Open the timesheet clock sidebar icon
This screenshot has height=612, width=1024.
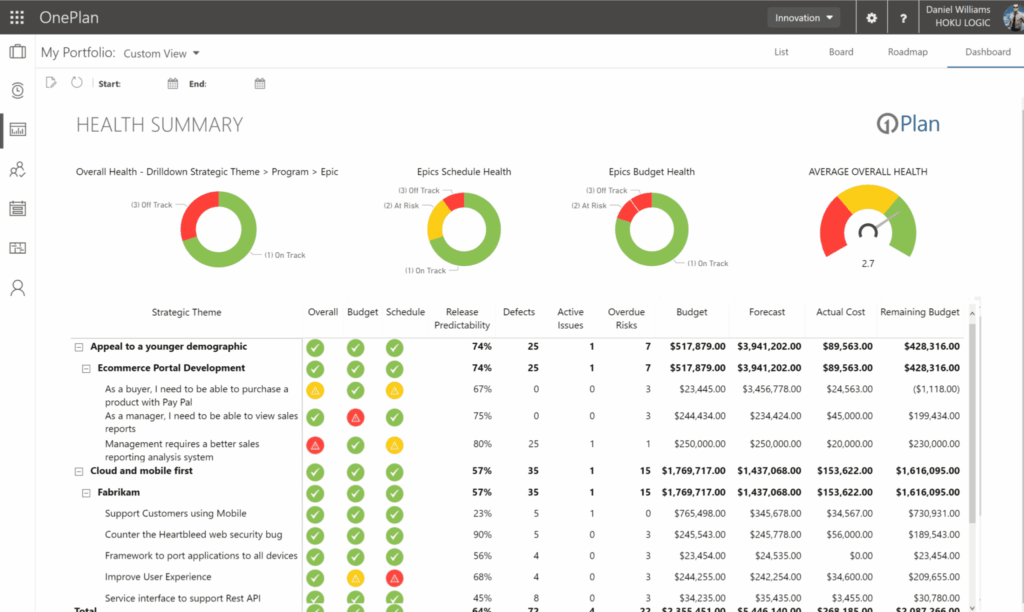[x=17, y=91]
